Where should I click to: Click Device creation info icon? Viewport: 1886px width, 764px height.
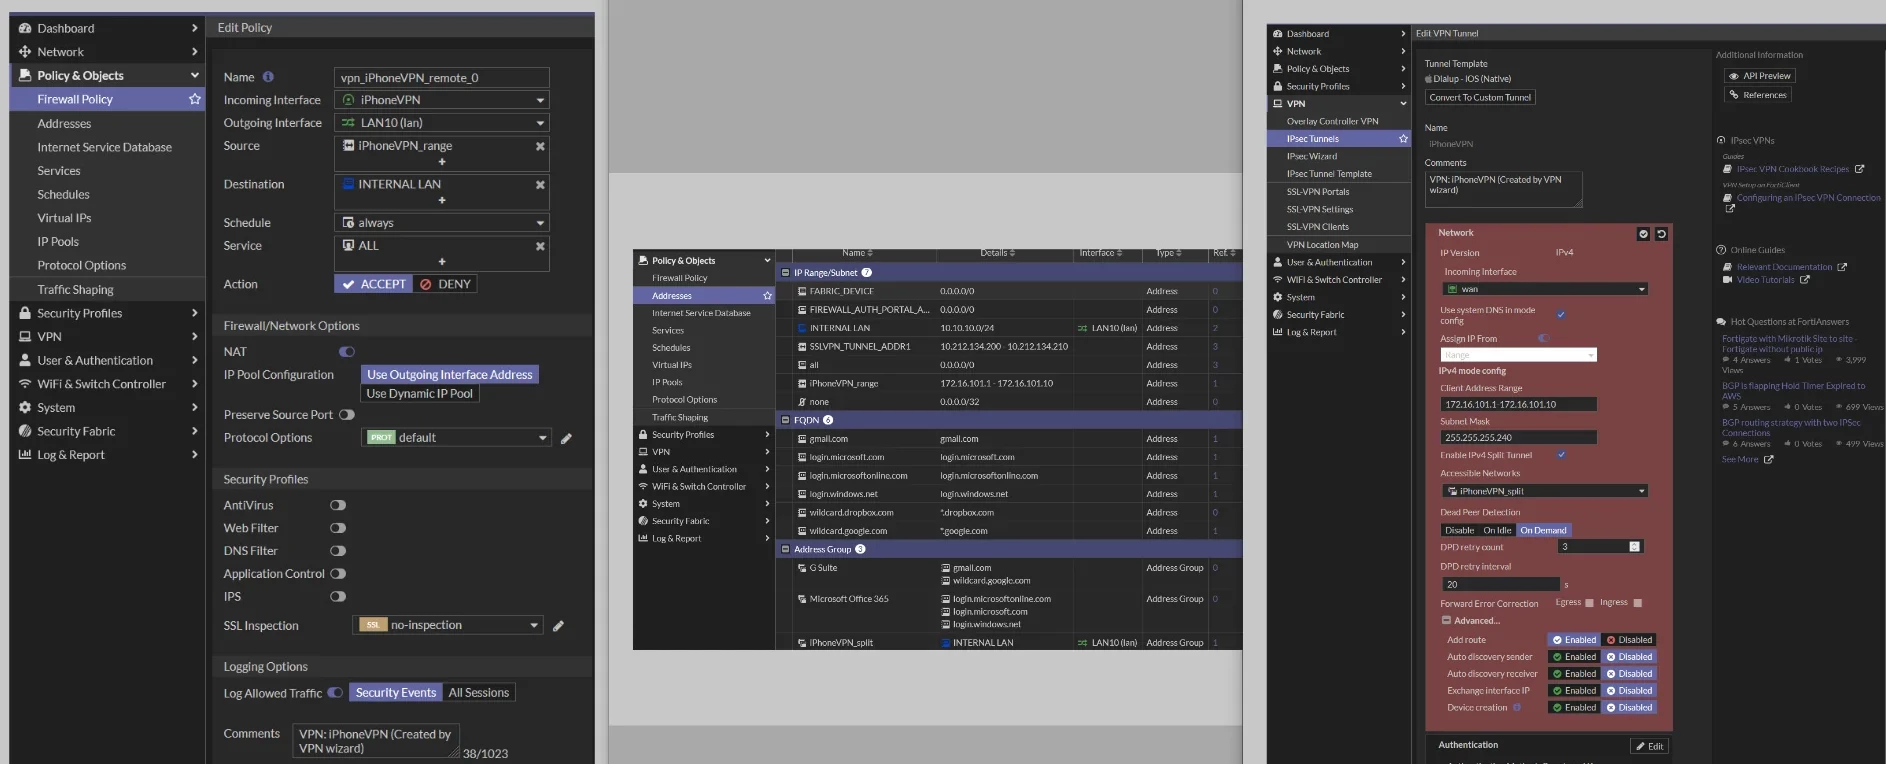pos(1517,708)
